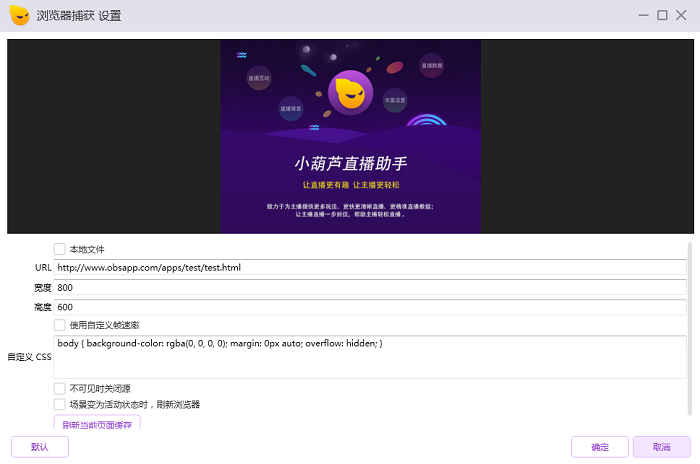Image resolution: width=700 pixels, height=464 pixels.
Task: Check the 不可见时关闭源 option
Action: pos(59,388)
